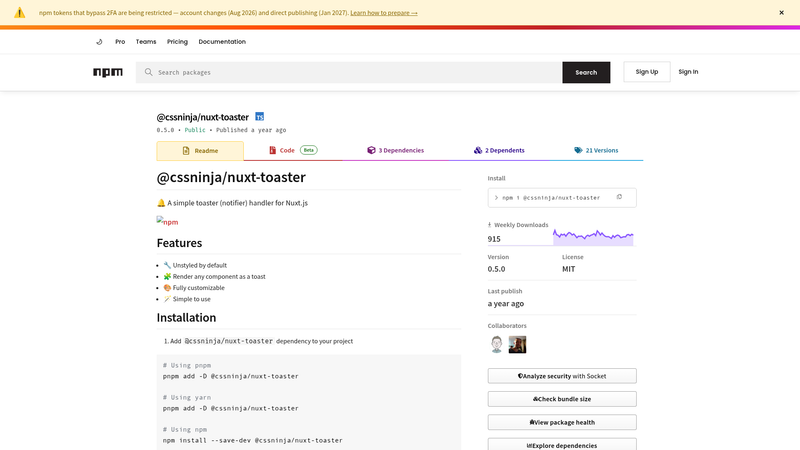The width and height of the screenshot is (800, 450).
Task: Open the second collaborator's avatar
Action: (517, 344)
